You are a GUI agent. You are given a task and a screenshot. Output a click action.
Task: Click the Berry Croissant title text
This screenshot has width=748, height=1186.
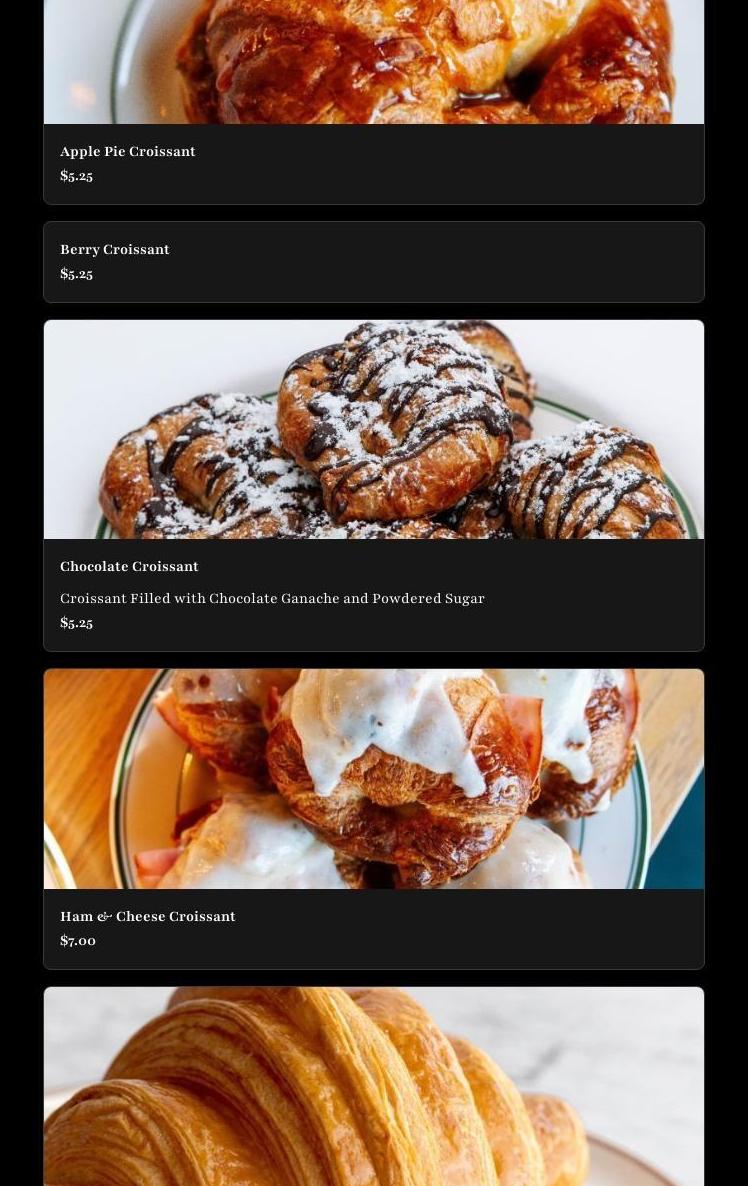pyautogui.click(x=115, y=250)
